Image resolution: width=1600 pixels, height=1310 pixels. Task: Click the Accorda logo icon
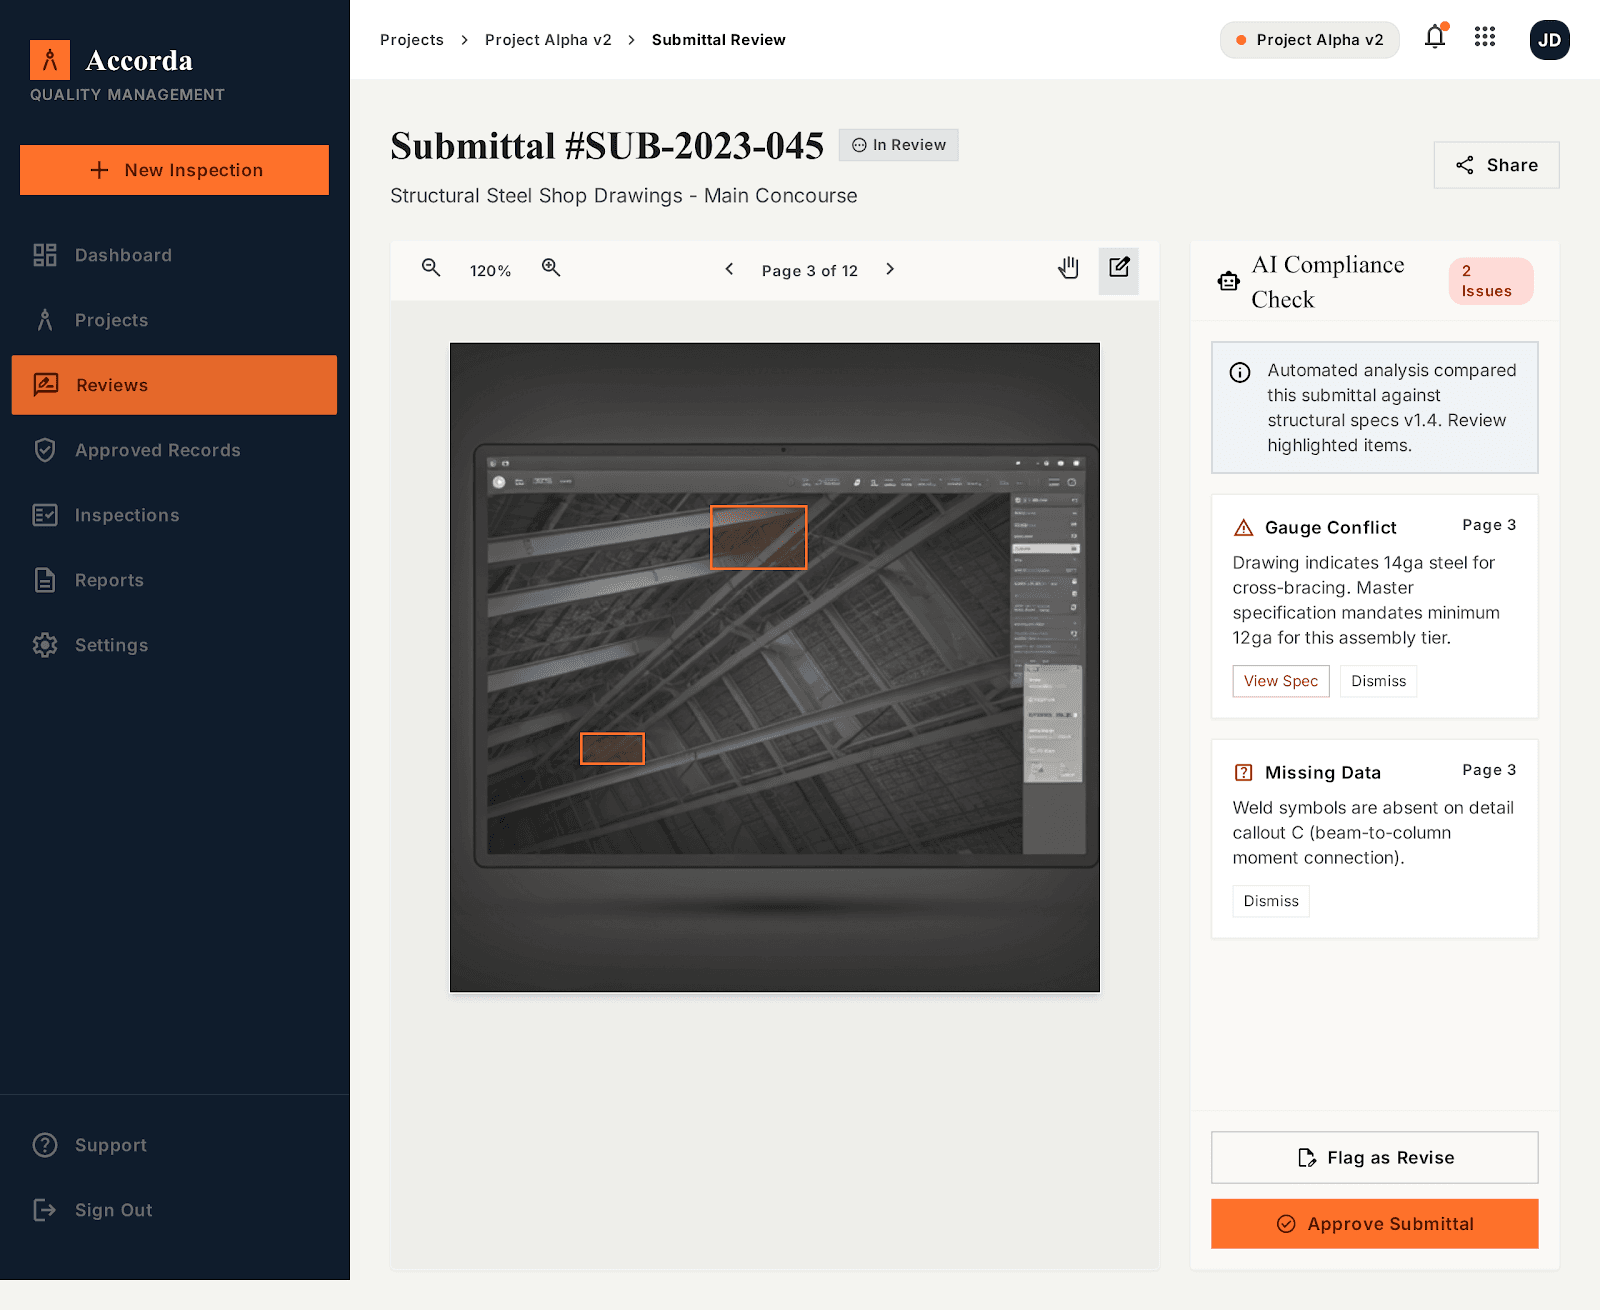pos(50,60)
